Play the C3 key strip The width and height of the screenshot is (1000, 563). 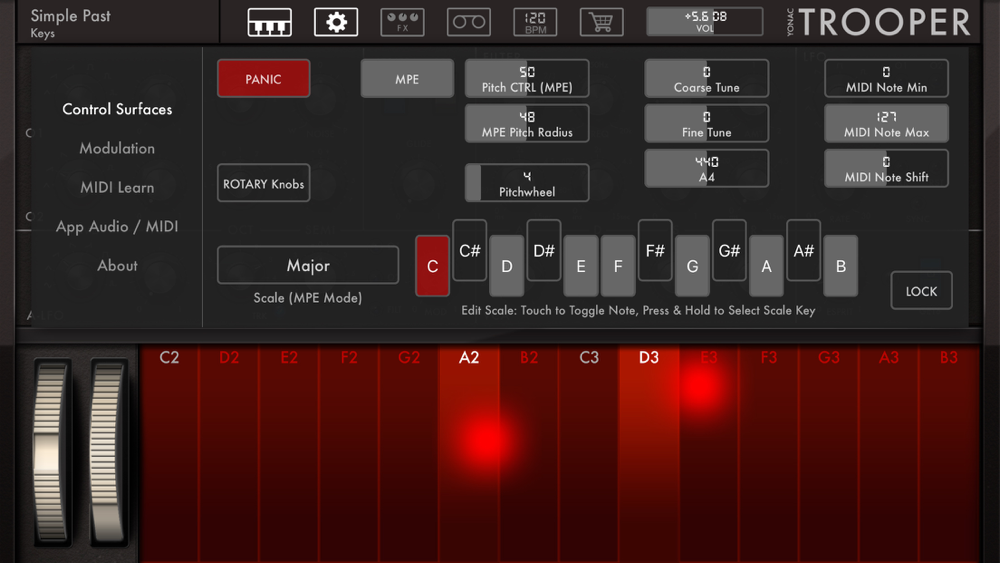tap(589, 454)
